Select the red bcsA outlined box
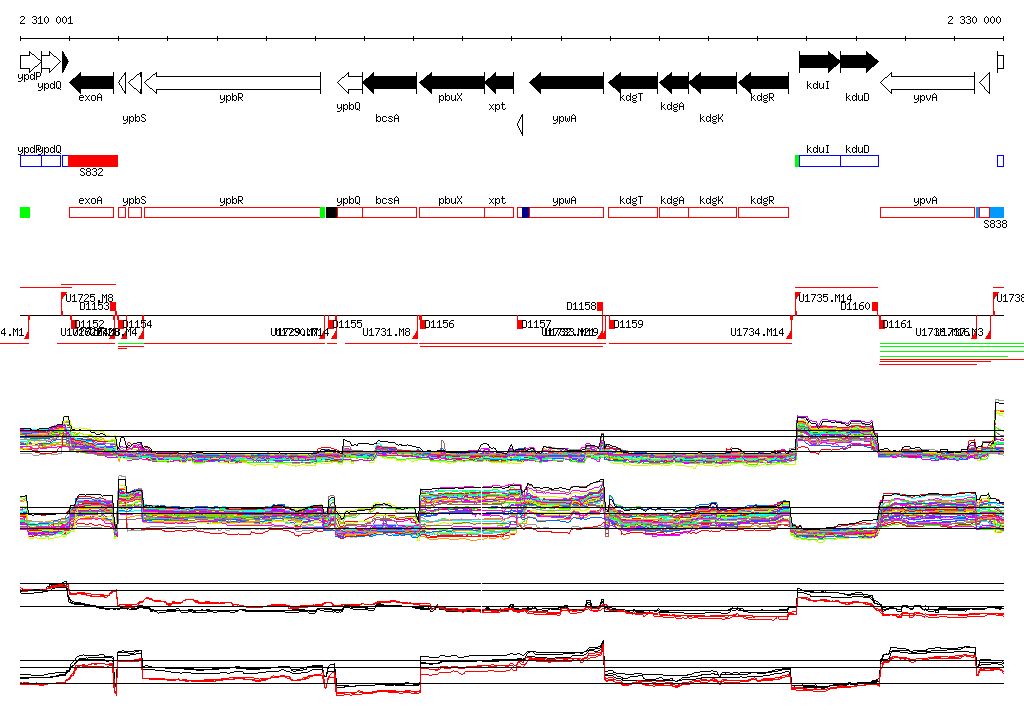Image resolution: width=1024 pixels, height=714 pixels. pyautogui.click(x=389, y=212)
